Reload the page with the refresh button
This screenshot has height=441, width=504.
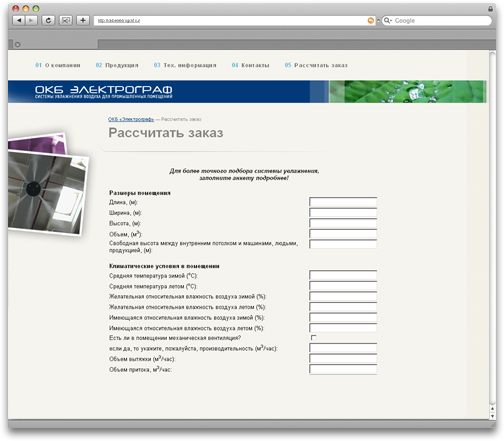48,21
